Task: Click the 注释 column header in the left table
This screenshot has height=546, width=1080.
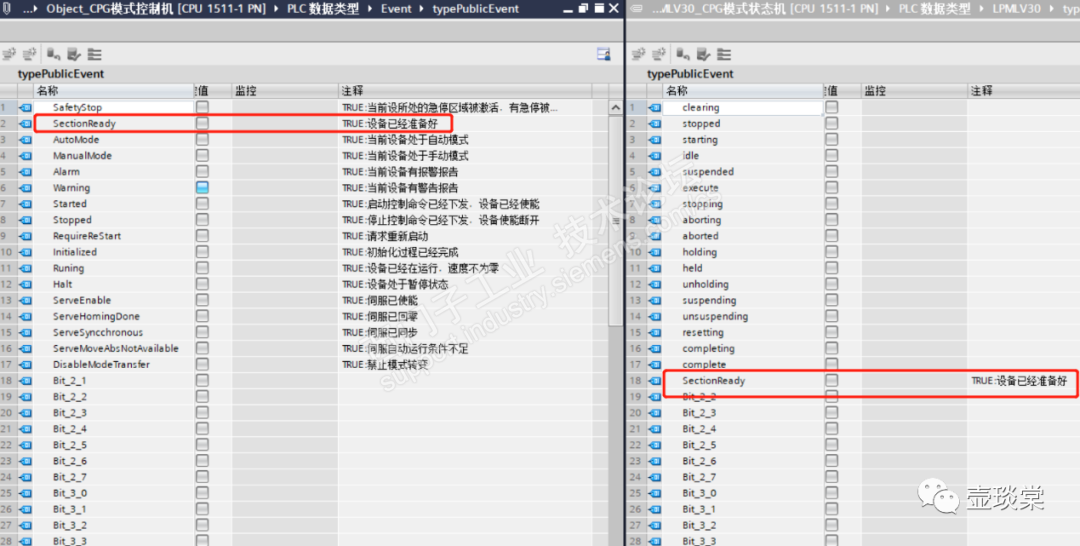Action: (465, 90)
